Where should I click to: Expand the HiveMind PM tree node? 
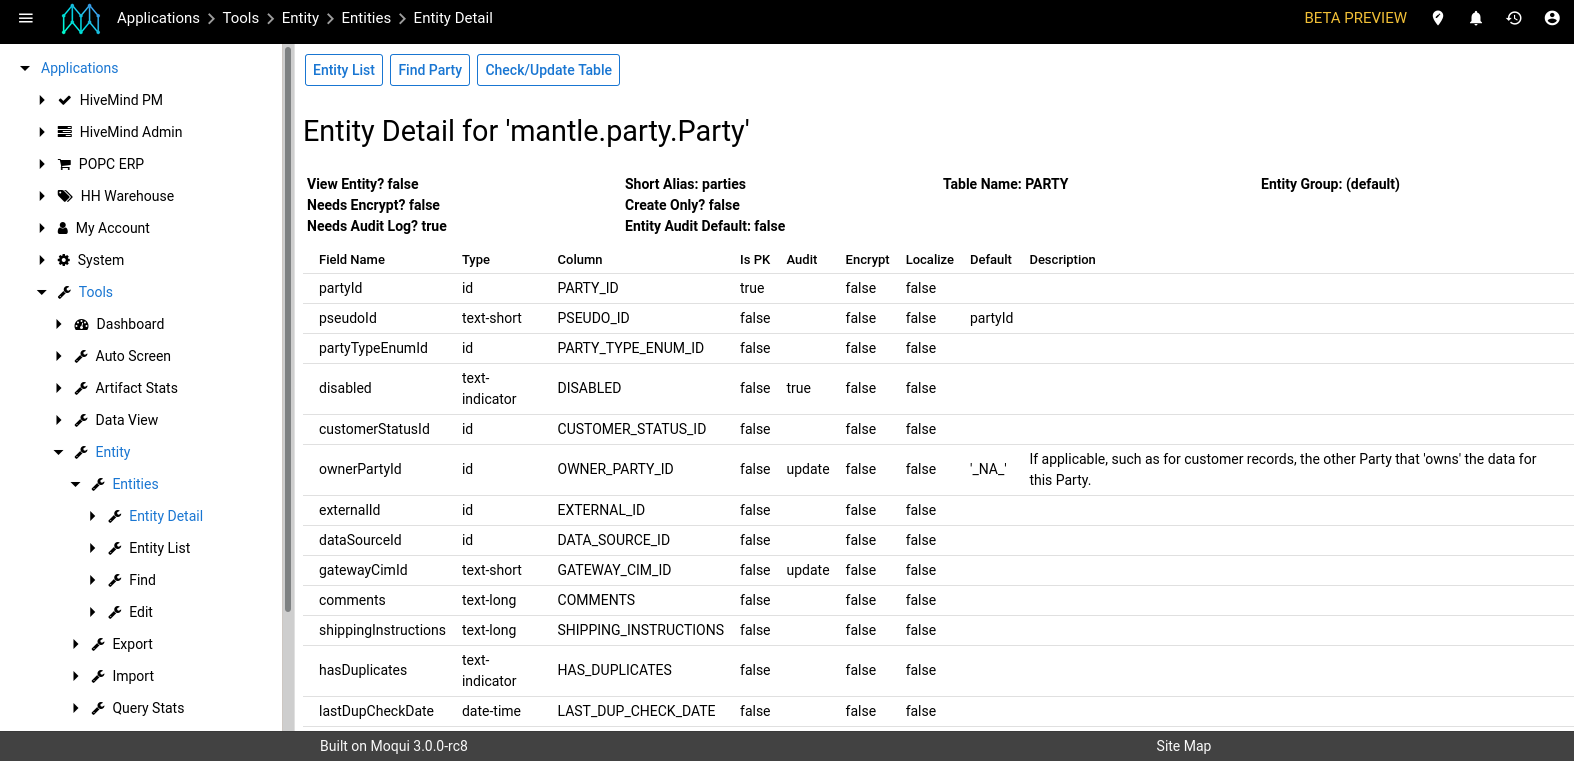coord(42,100)
